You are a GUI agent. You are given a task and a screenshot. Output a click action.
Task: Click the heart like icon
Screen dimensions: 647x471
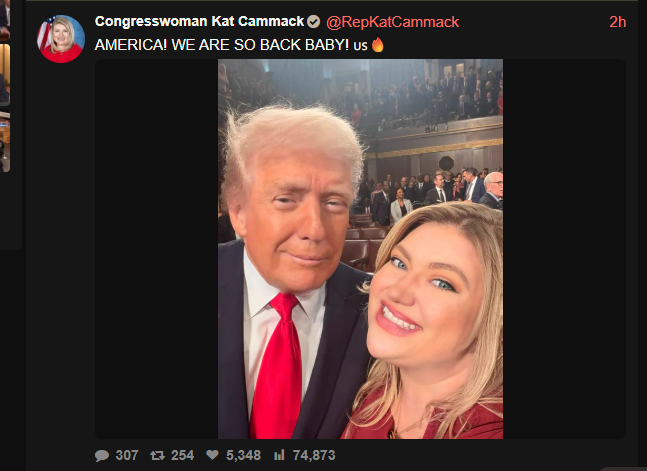(212, 455)
